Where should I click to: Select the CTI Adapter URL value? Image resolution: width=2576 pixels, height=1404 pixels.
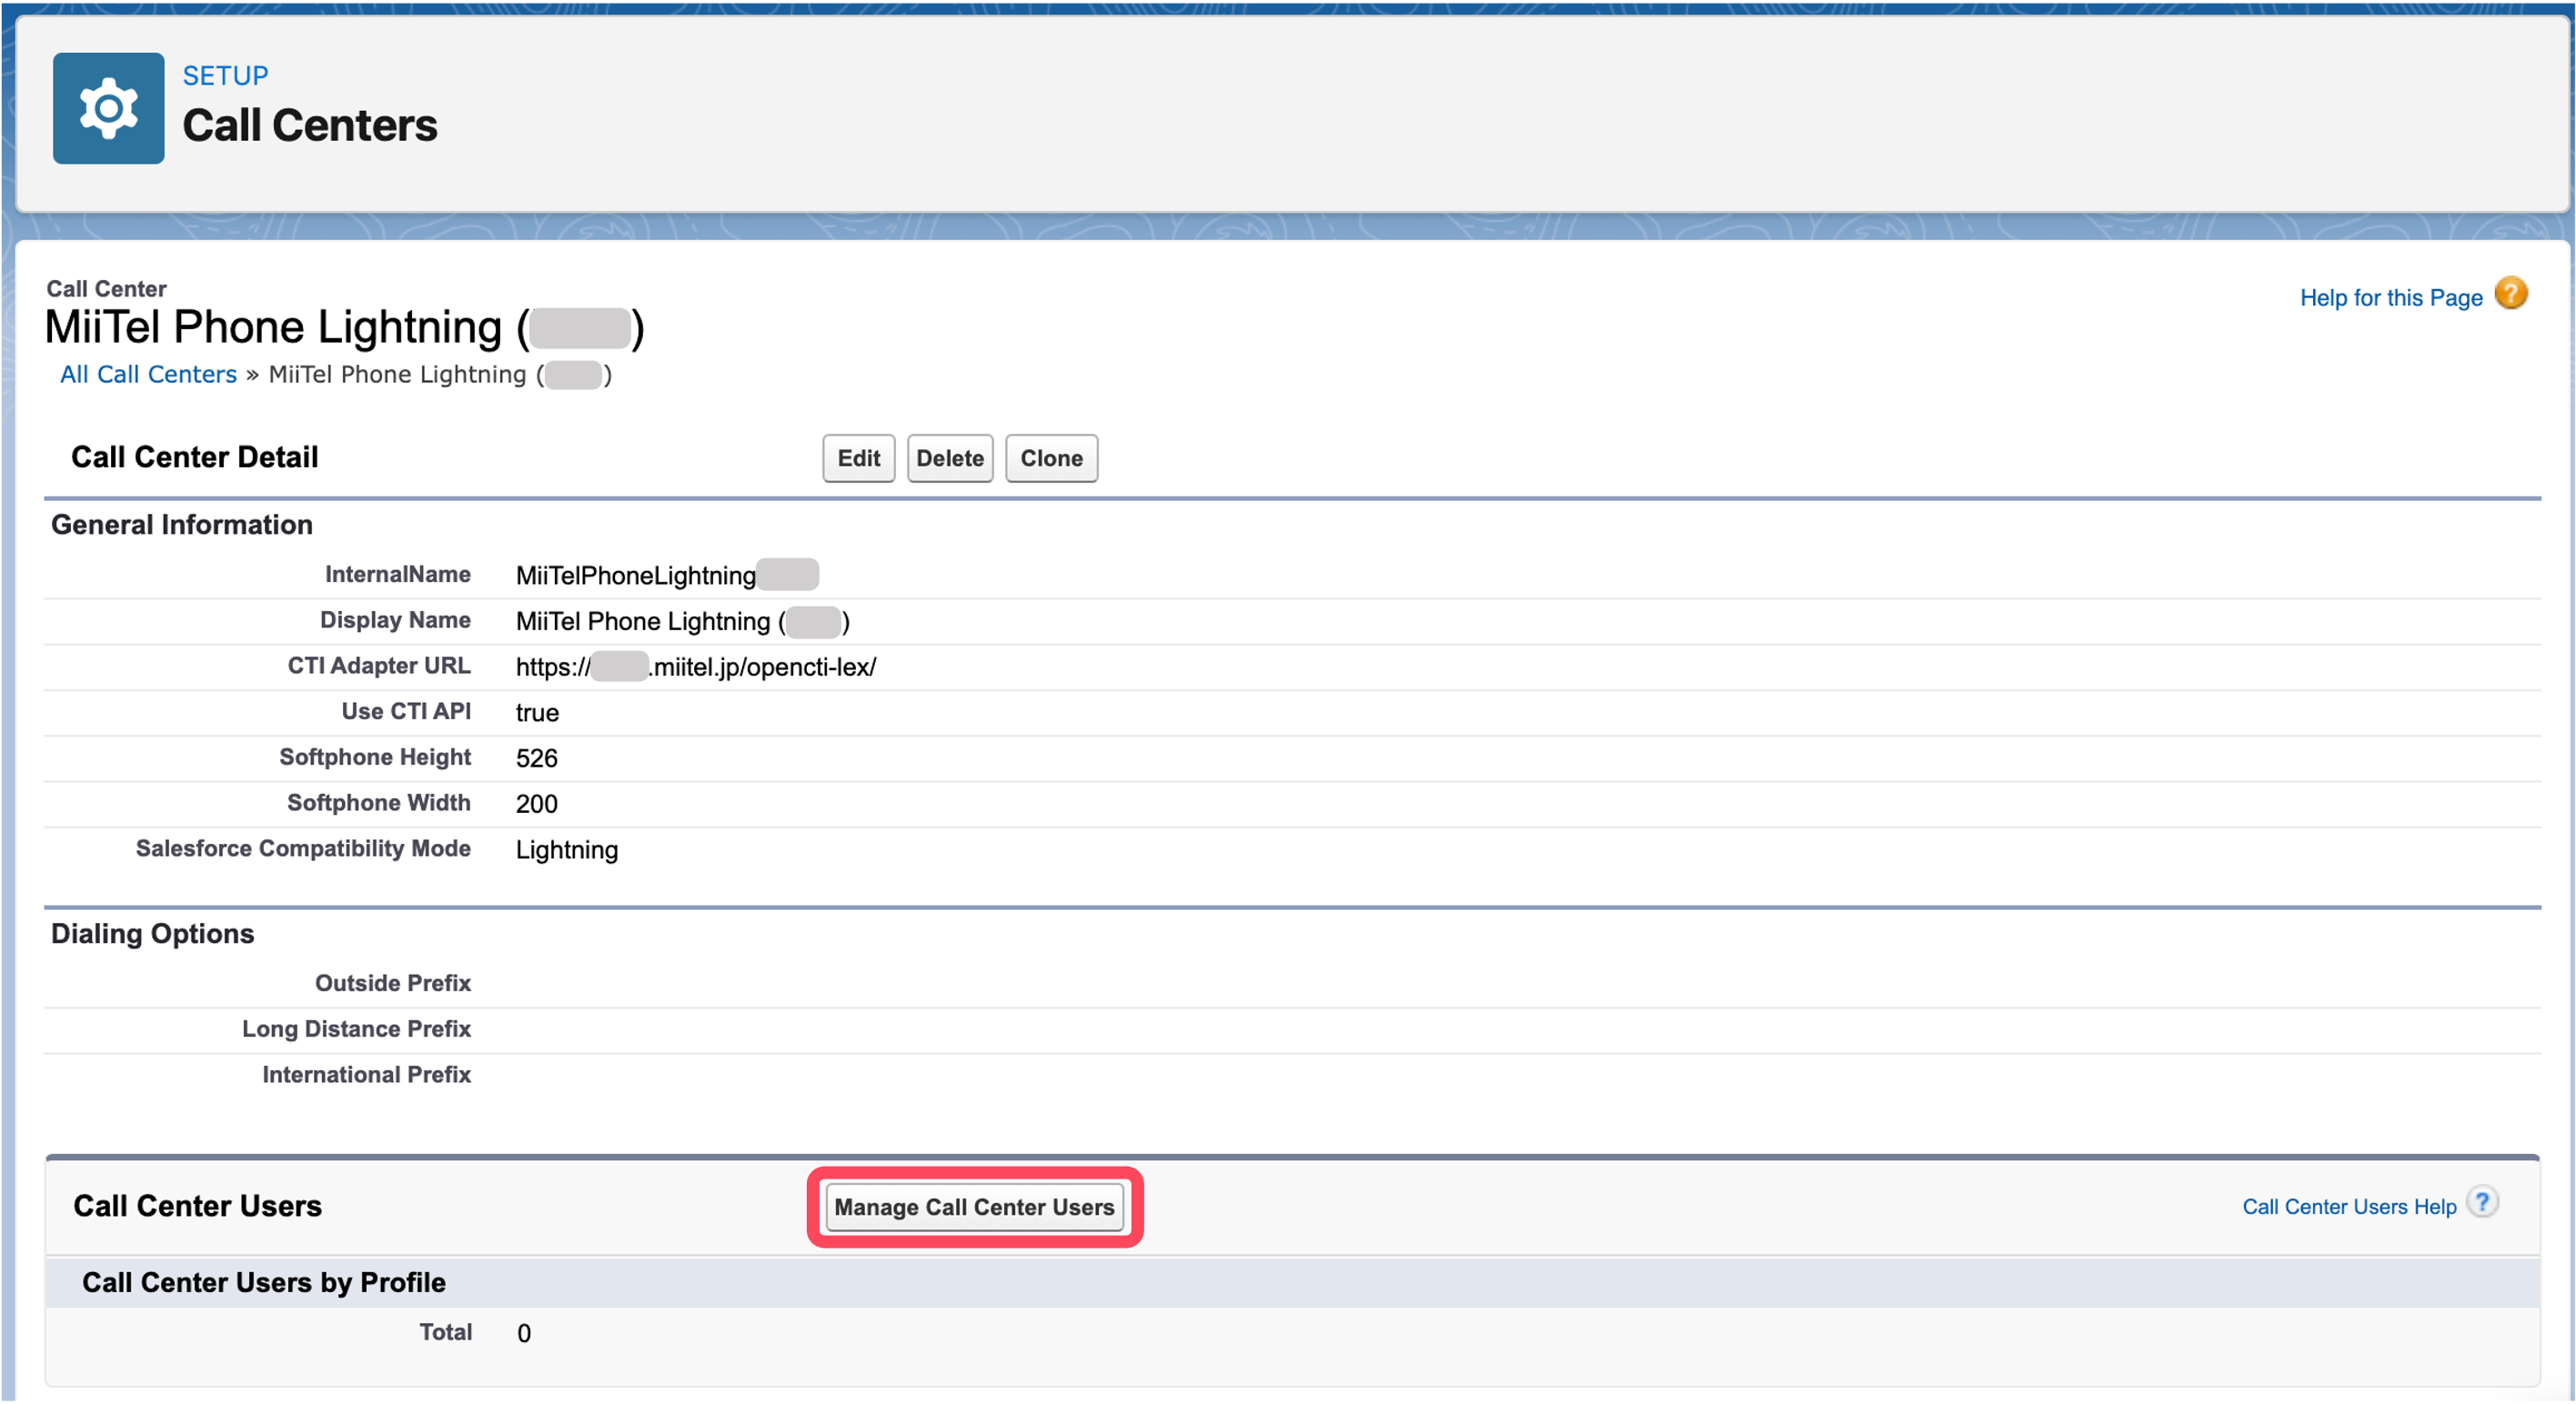[x=695, y=667]
